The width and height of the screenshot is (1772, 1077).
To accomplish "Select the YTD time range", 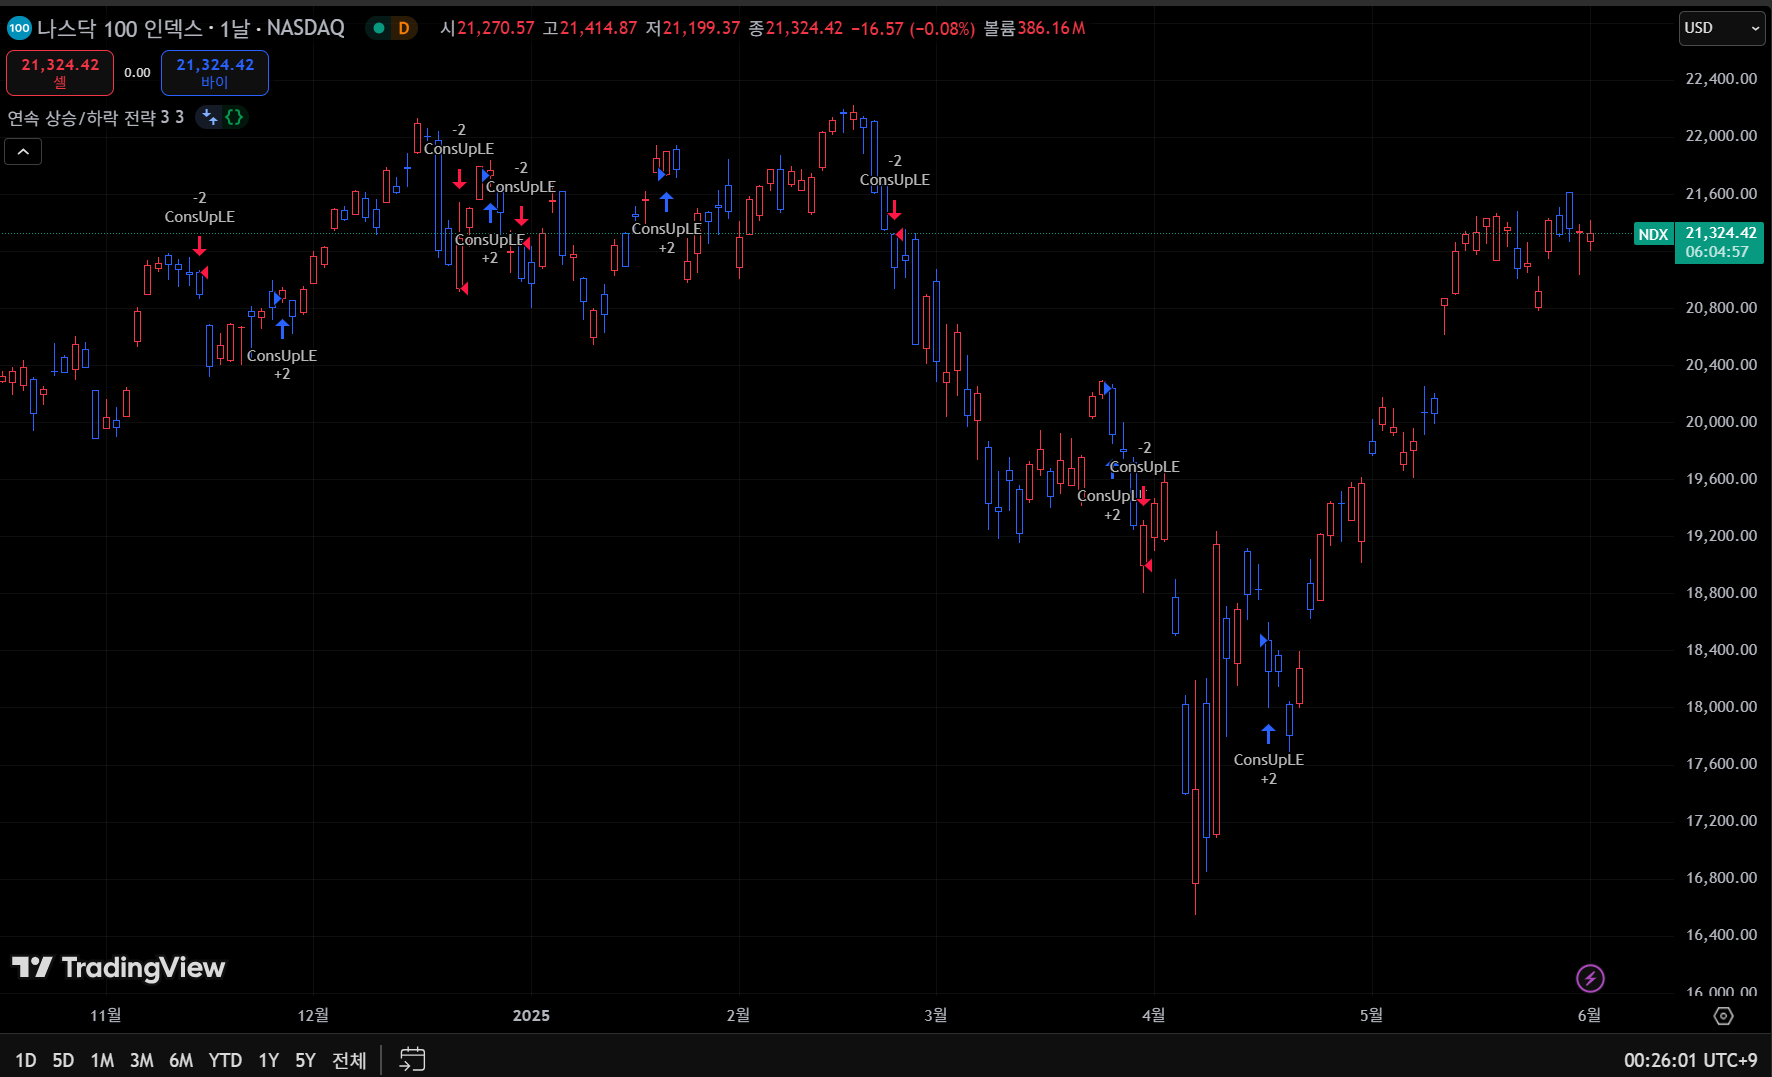I will coord(225,1060).
